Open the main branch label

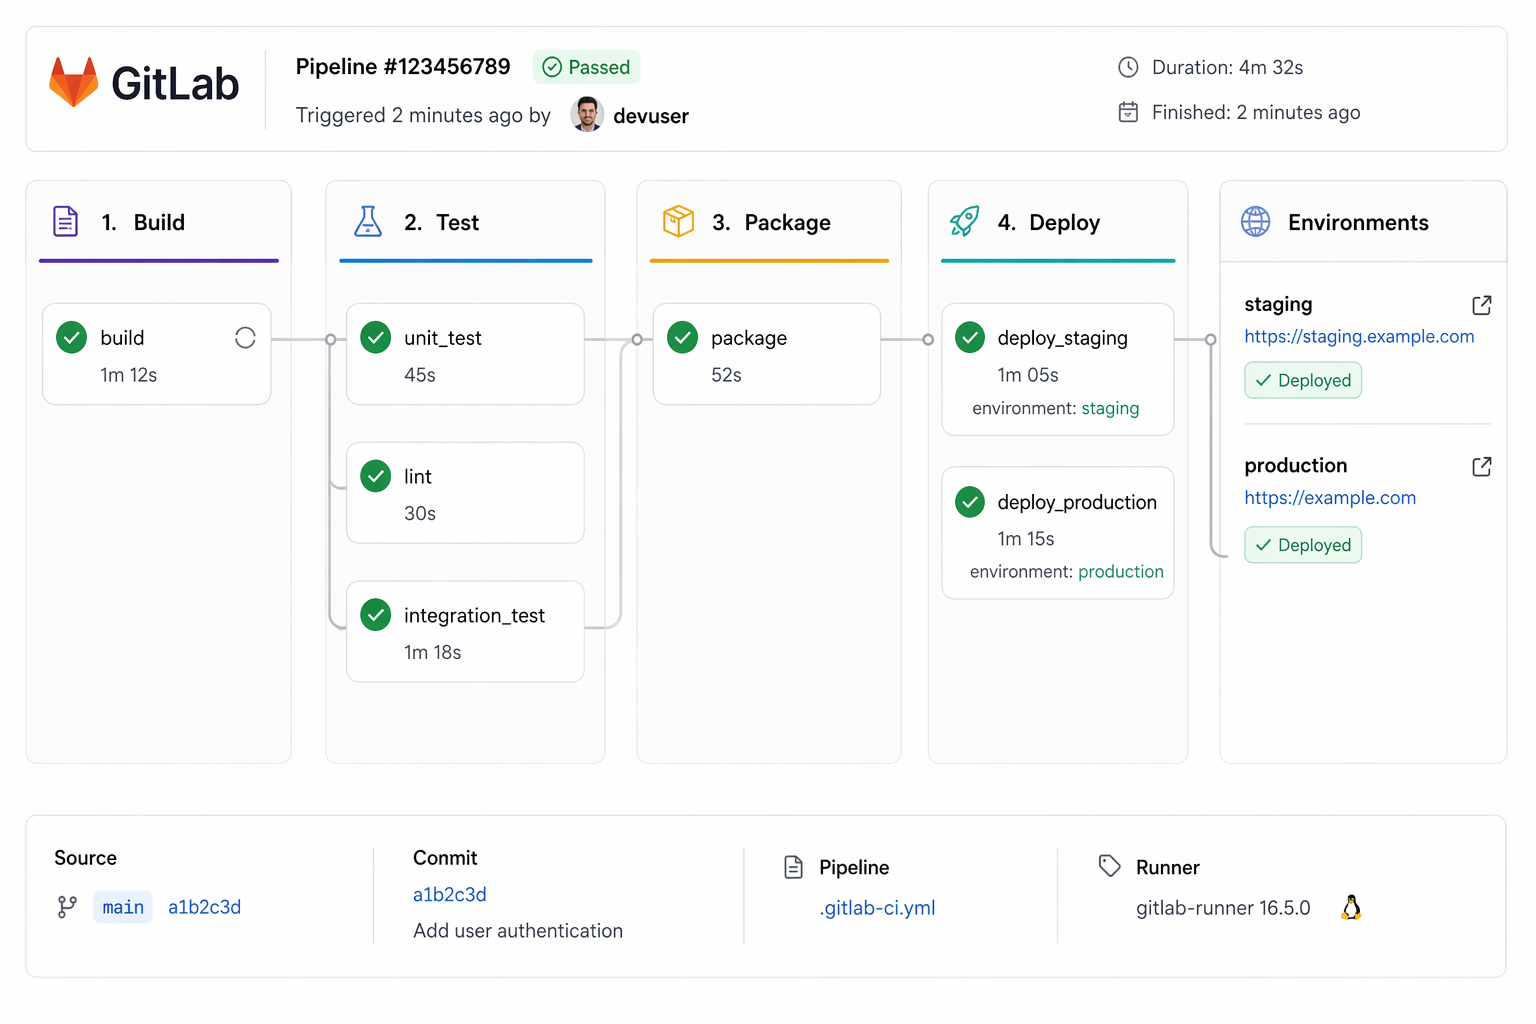[123, 907]
